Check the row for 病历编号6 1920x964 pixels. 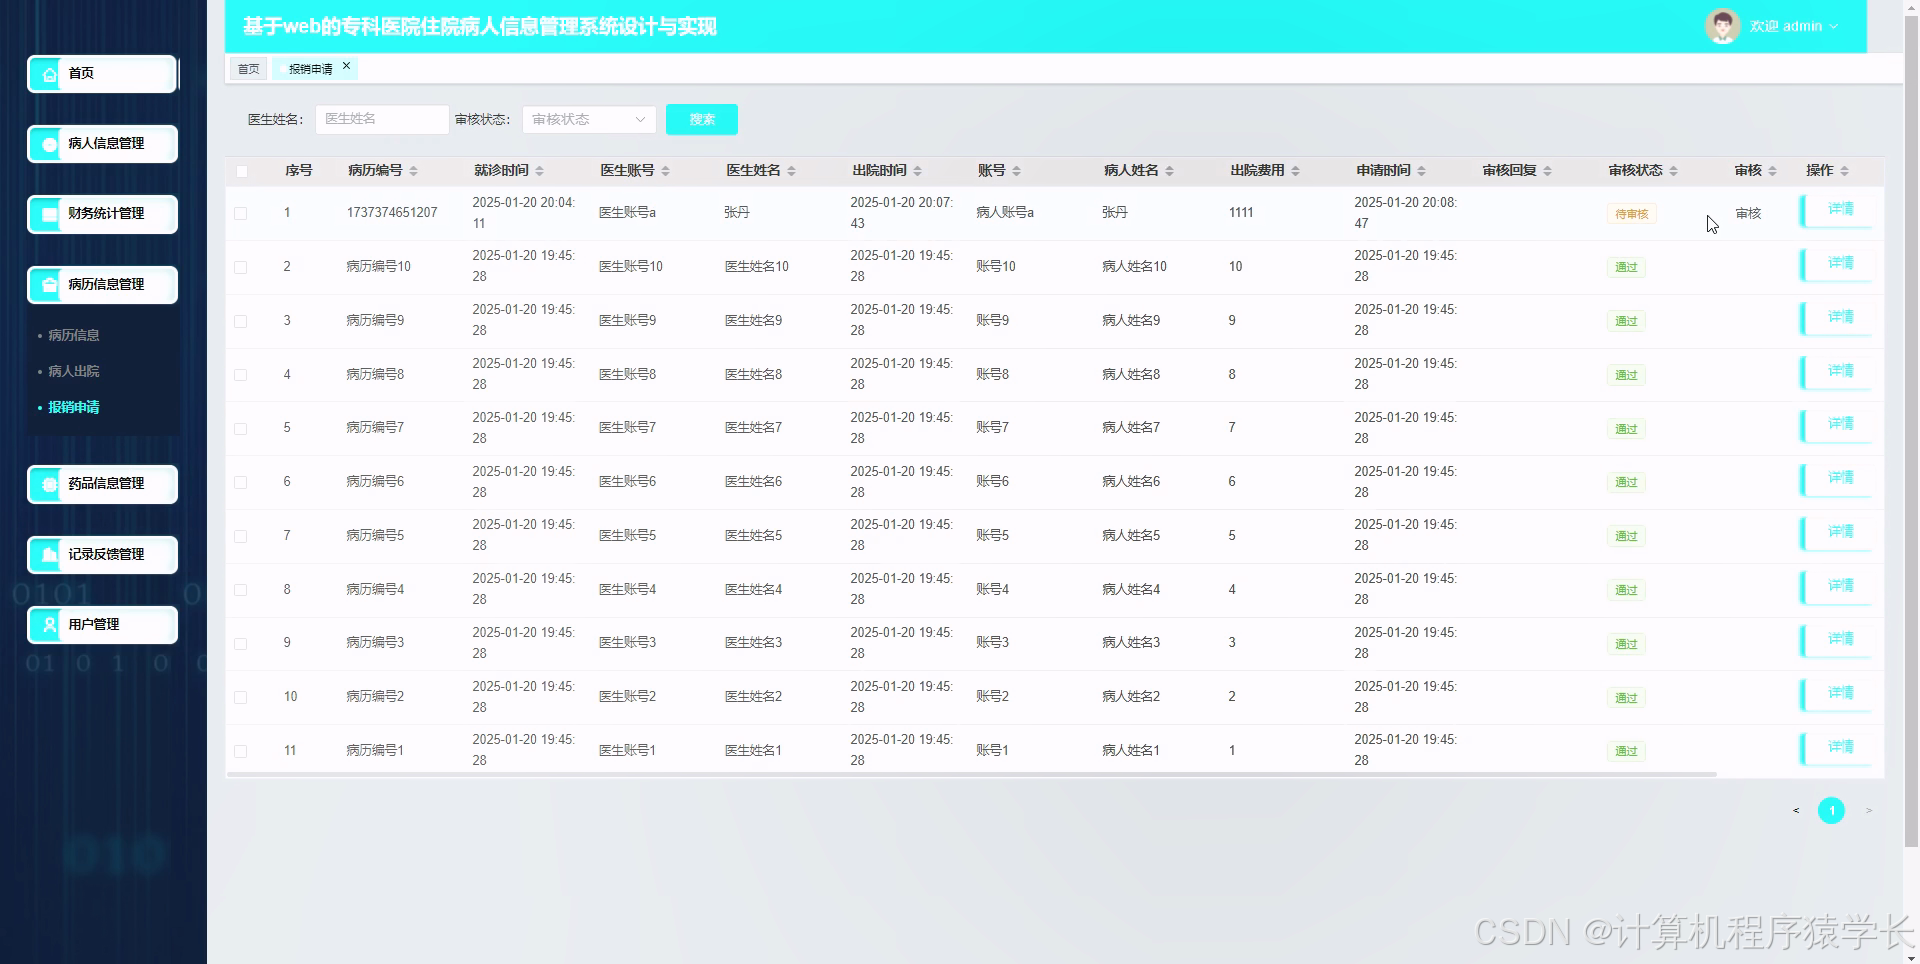(x=241, y=482)
